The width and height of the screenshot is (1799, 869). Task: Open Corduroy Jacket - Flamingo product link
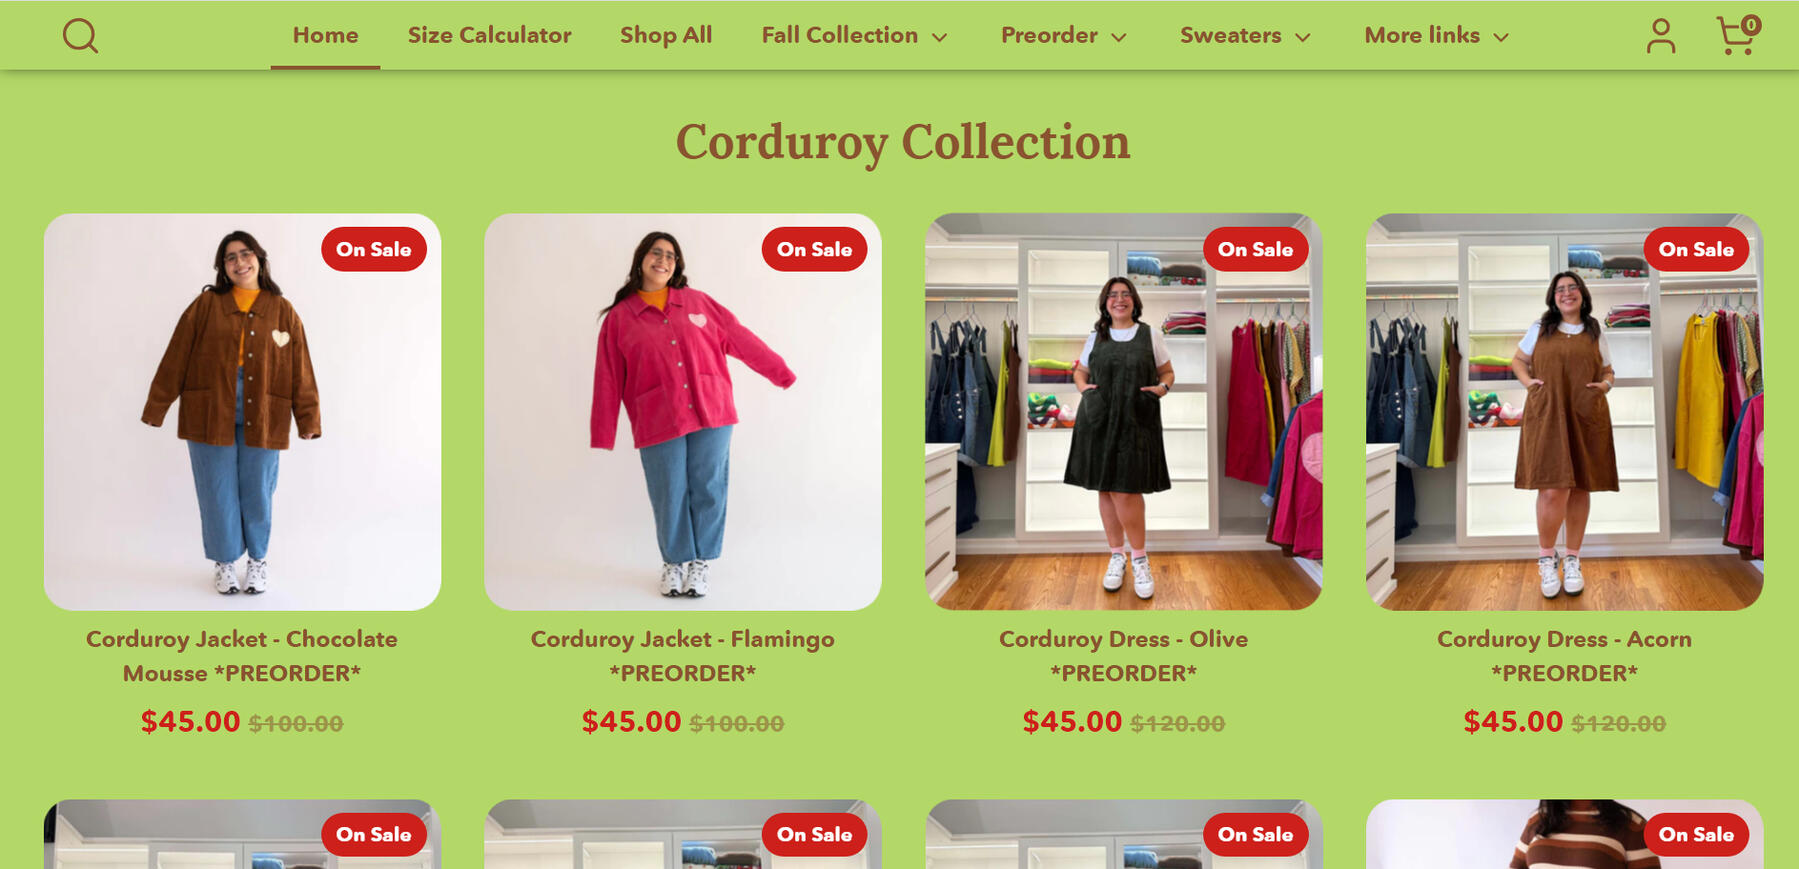click(683, 656)
